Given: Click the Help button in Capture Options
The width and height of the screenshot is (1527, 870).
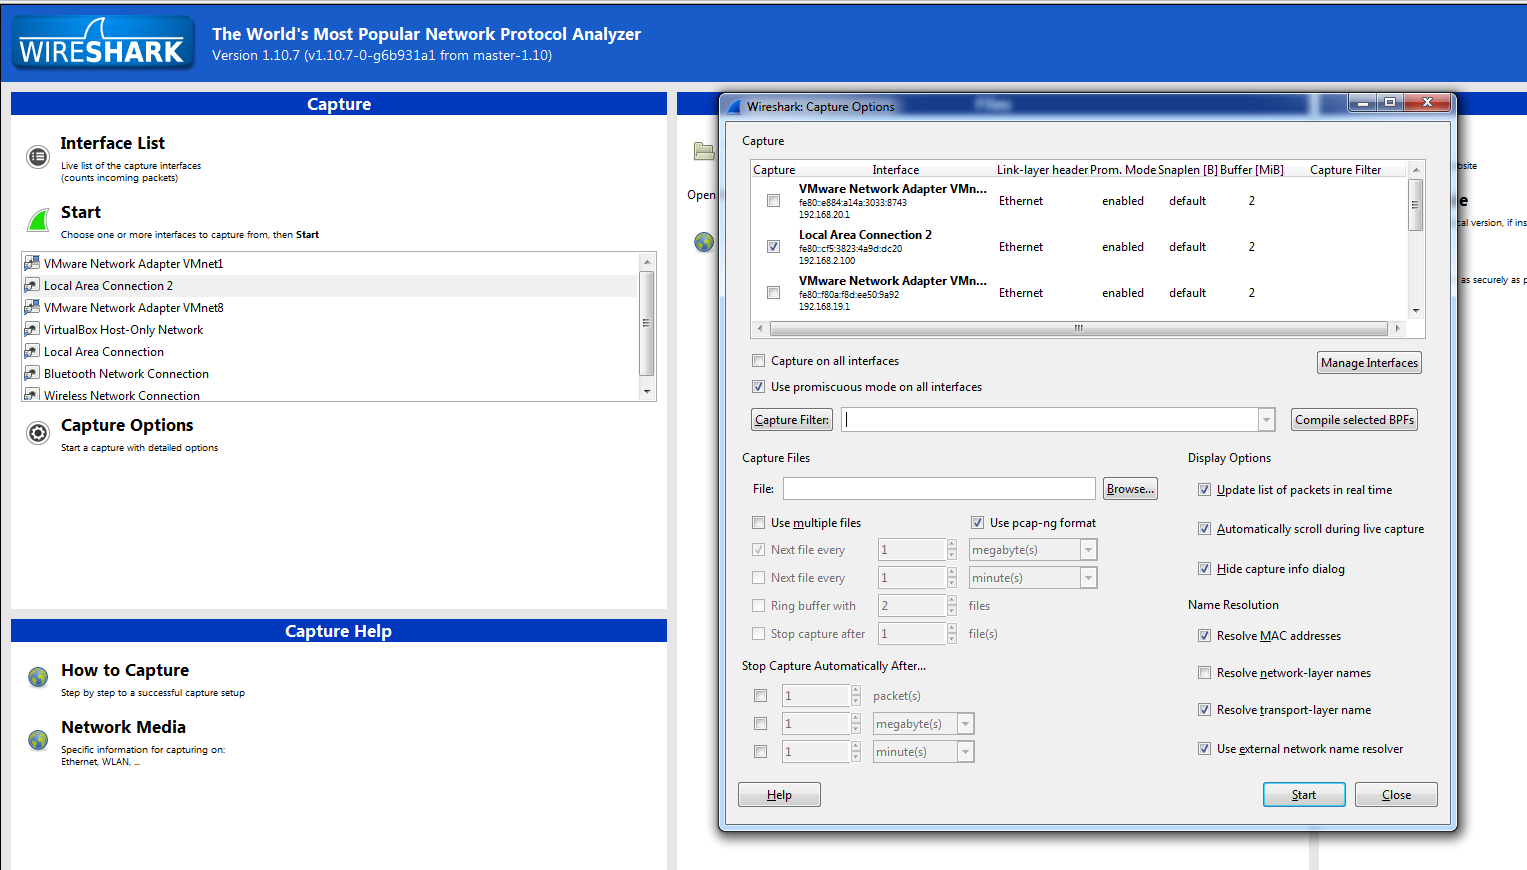Looking at the screenshot, I should 779,795.
